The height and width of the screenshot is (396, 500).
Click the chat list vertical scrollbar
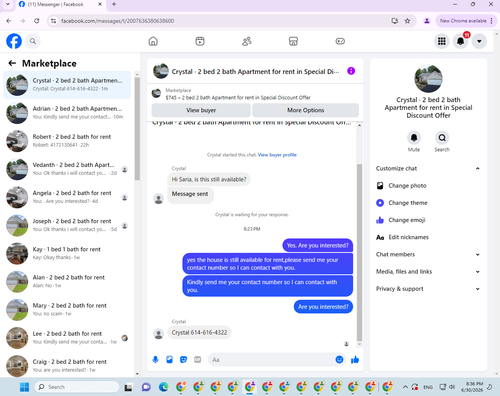137,129
